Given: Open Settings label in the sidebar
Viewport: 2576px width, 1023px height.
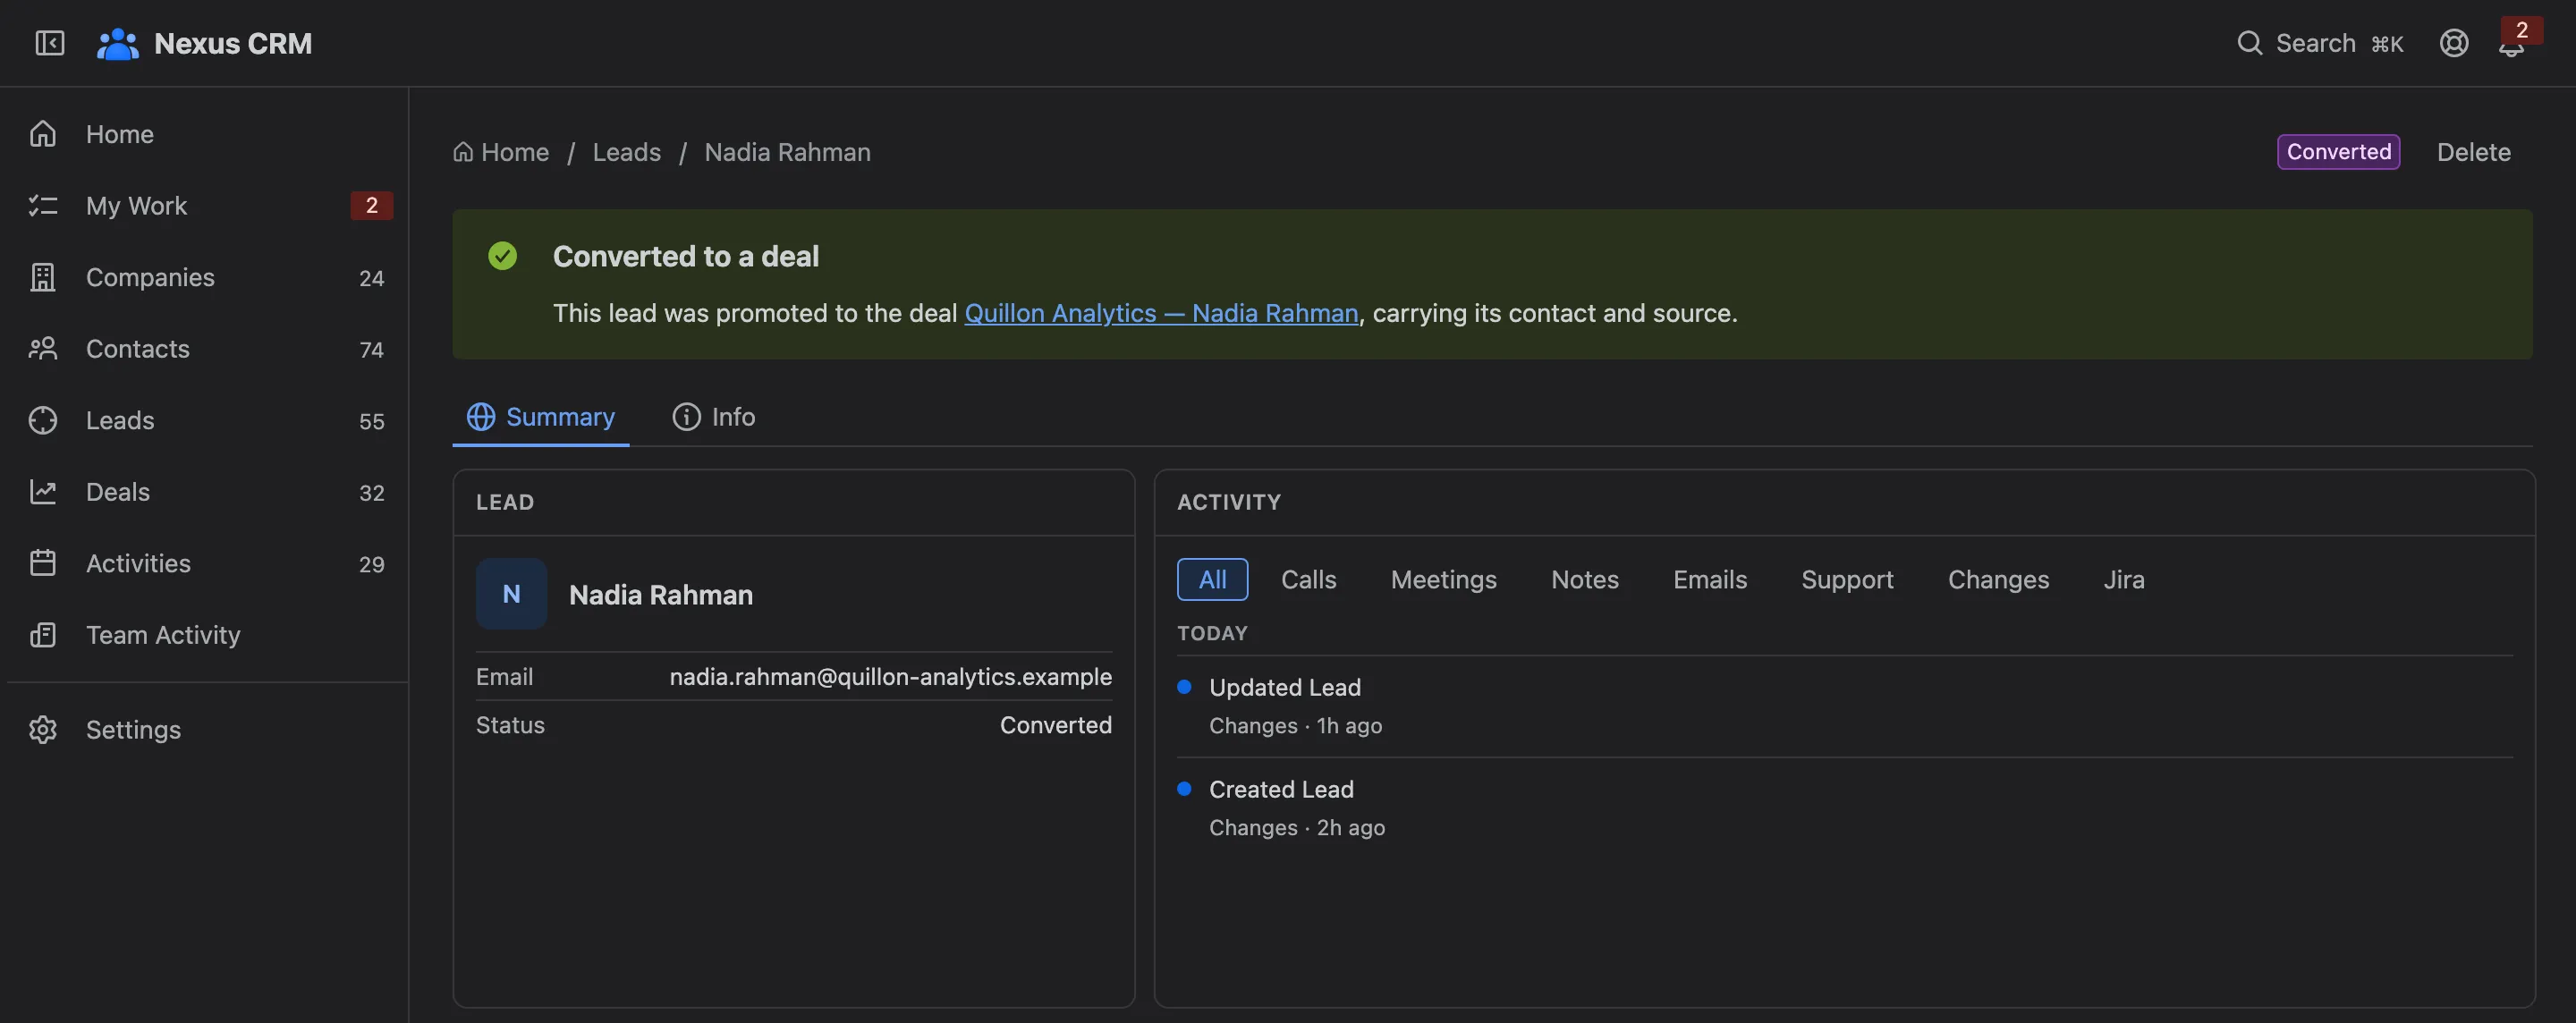Looking at the screenshot, I should [133, 729].
